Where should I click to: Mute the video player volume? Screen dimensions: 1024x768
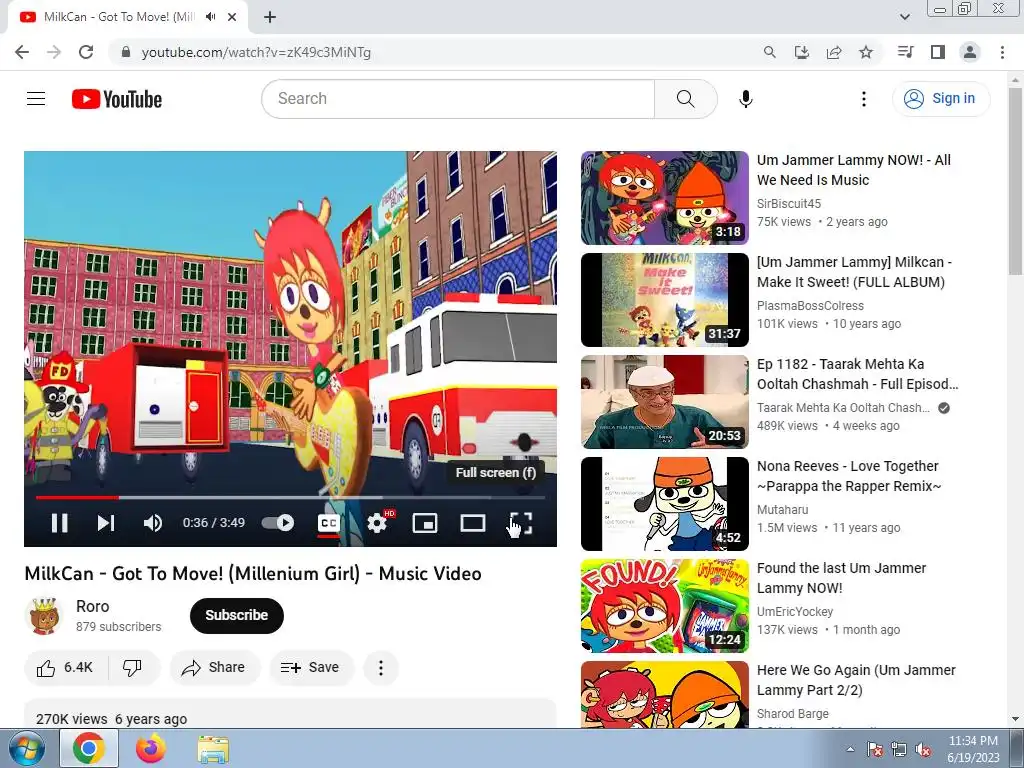[153, 523]
